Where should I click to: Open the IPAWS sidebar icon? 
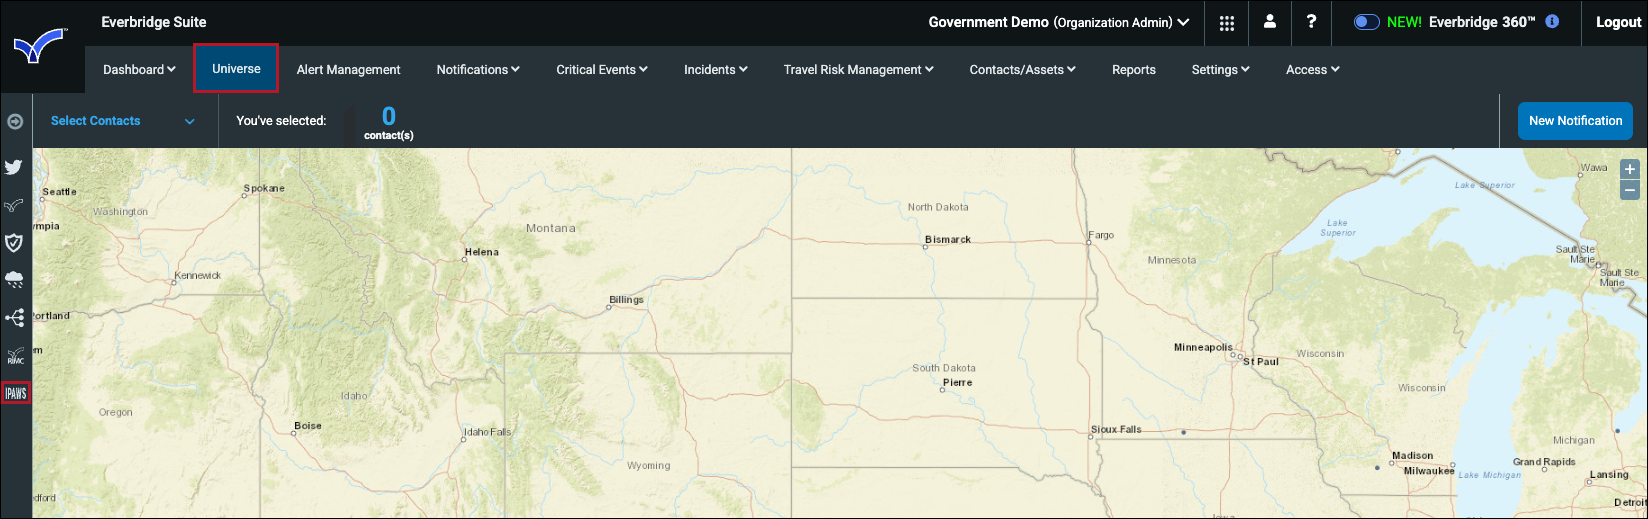coord(16,393)
